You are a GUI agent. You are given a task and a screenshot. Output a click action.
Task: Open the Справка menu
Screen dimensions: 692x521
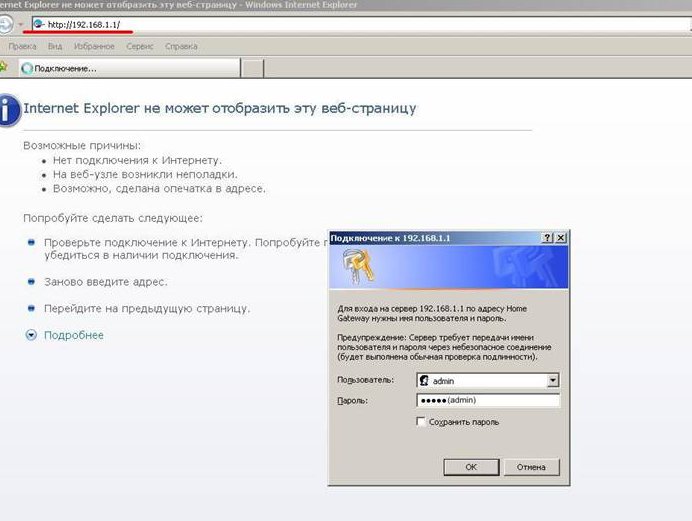[181, 46]
